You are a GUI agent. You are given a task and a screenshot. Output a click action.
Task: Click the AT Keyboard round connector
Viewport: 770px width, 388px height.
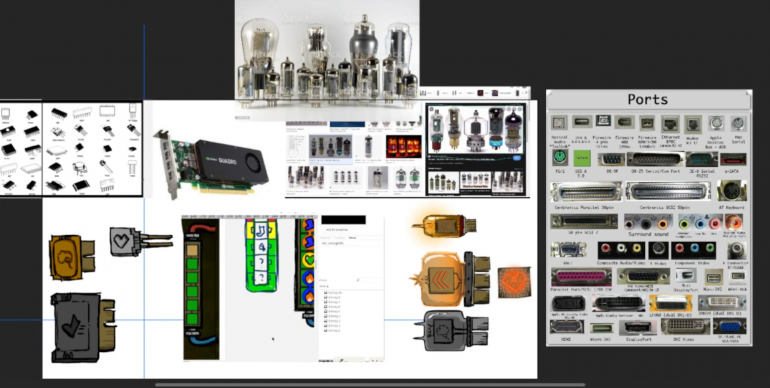point(731,191)
